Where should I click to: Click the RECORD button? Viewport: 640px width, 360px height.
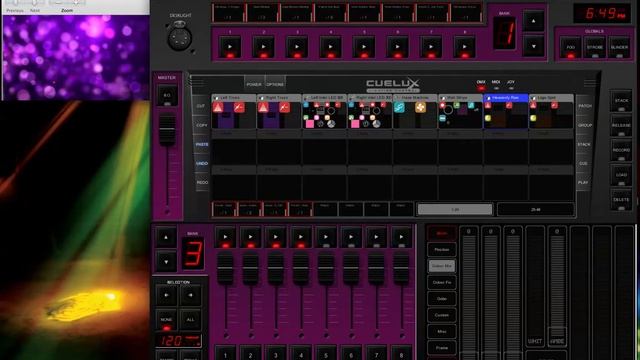(x=621, y=151)
